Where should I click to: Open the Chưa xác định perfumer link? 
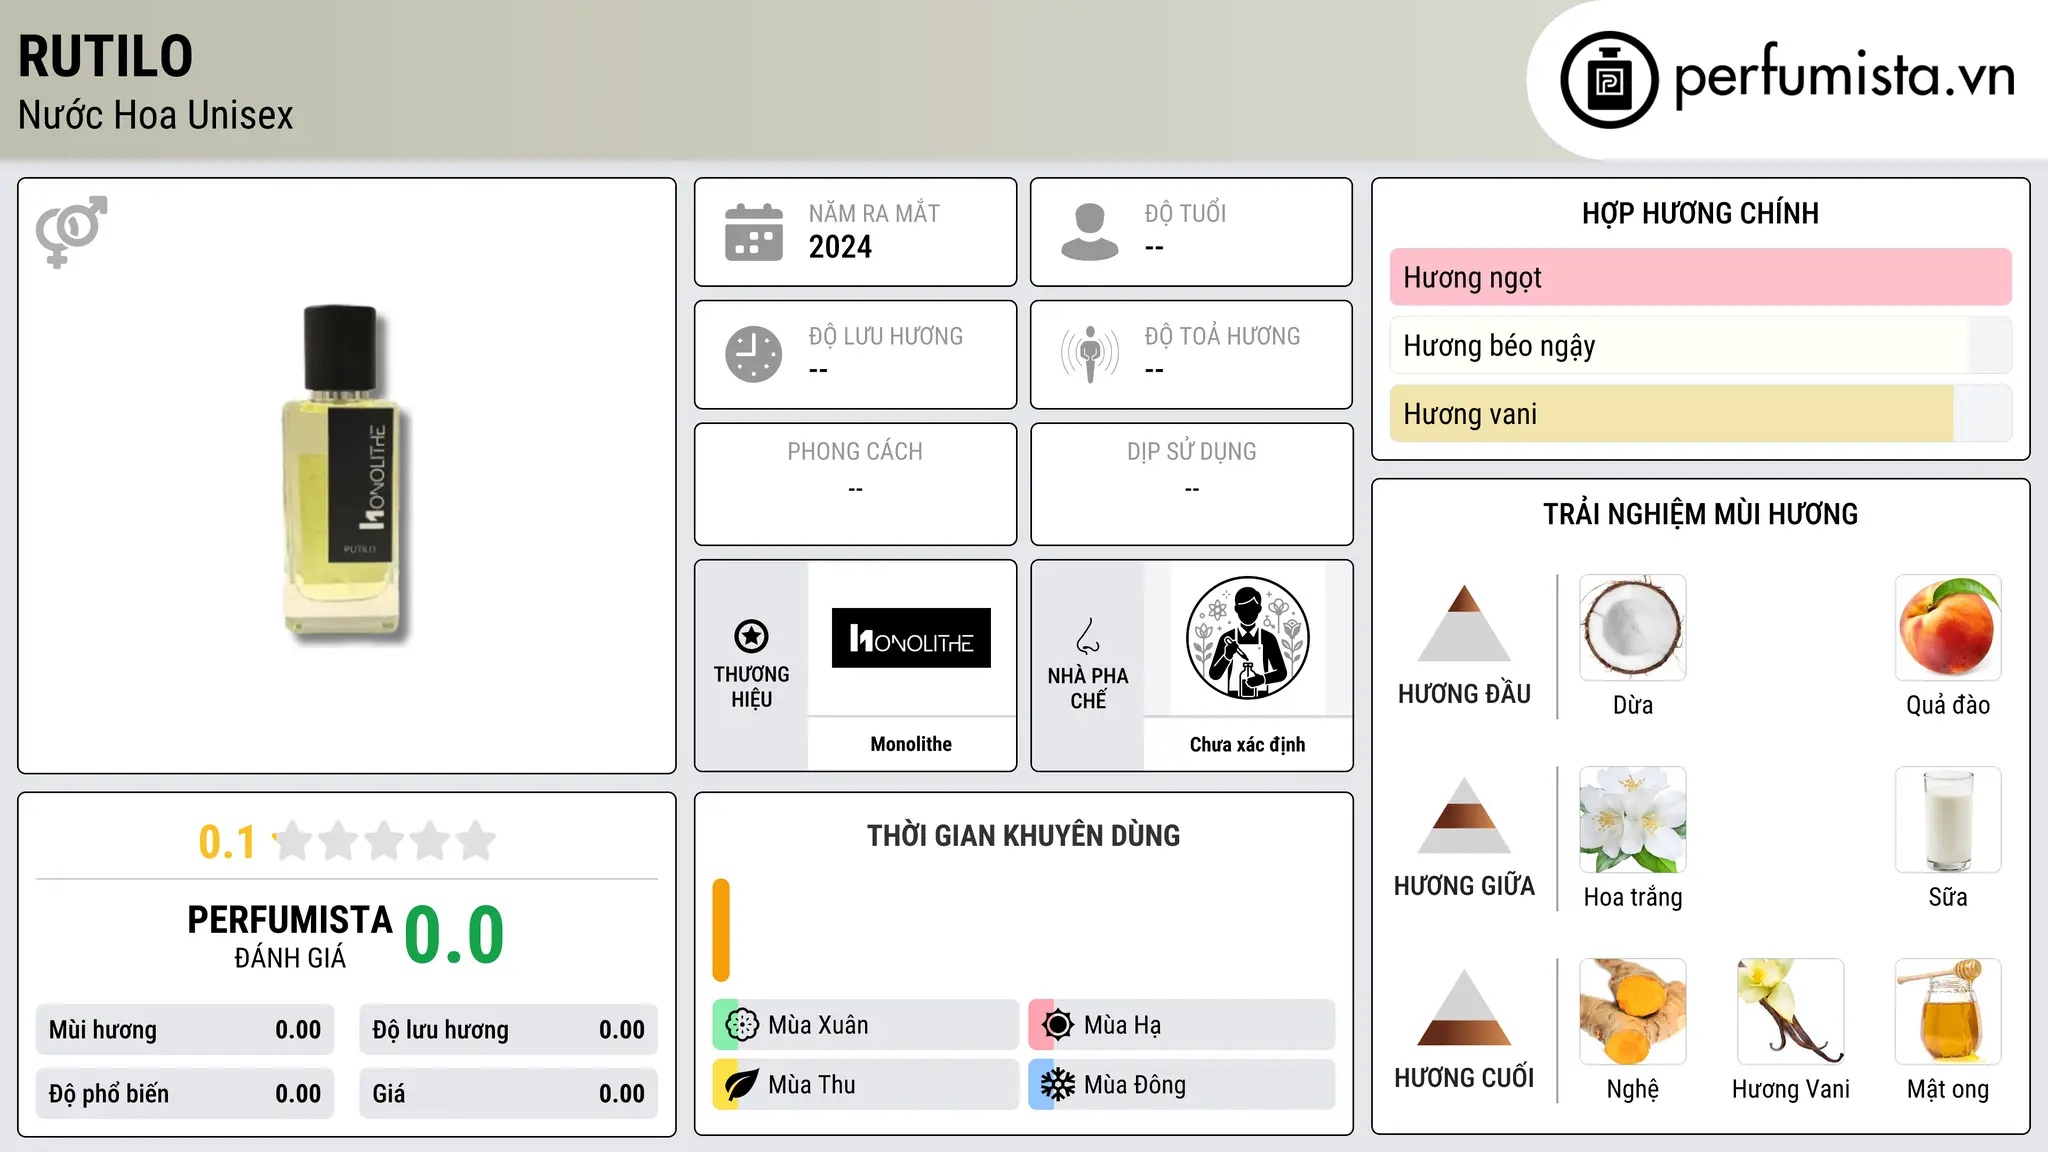[x=1247, y=744]
